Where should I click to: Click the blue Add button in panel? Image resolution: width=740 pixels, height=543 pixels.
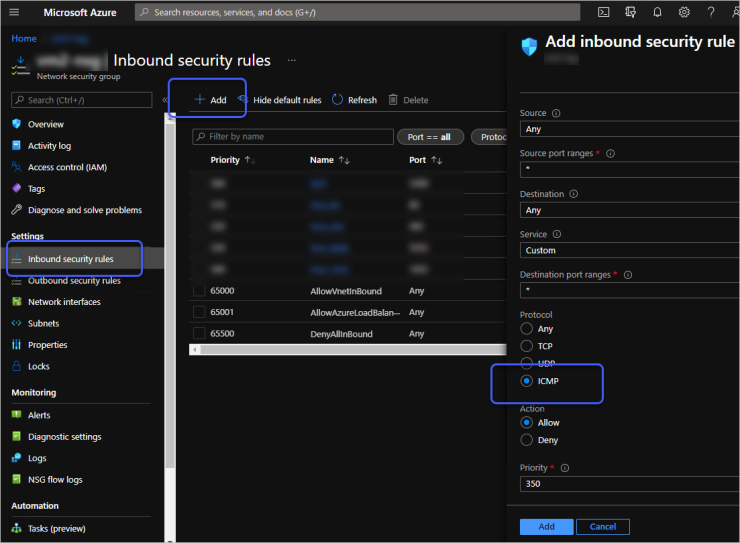coord(547,526)
